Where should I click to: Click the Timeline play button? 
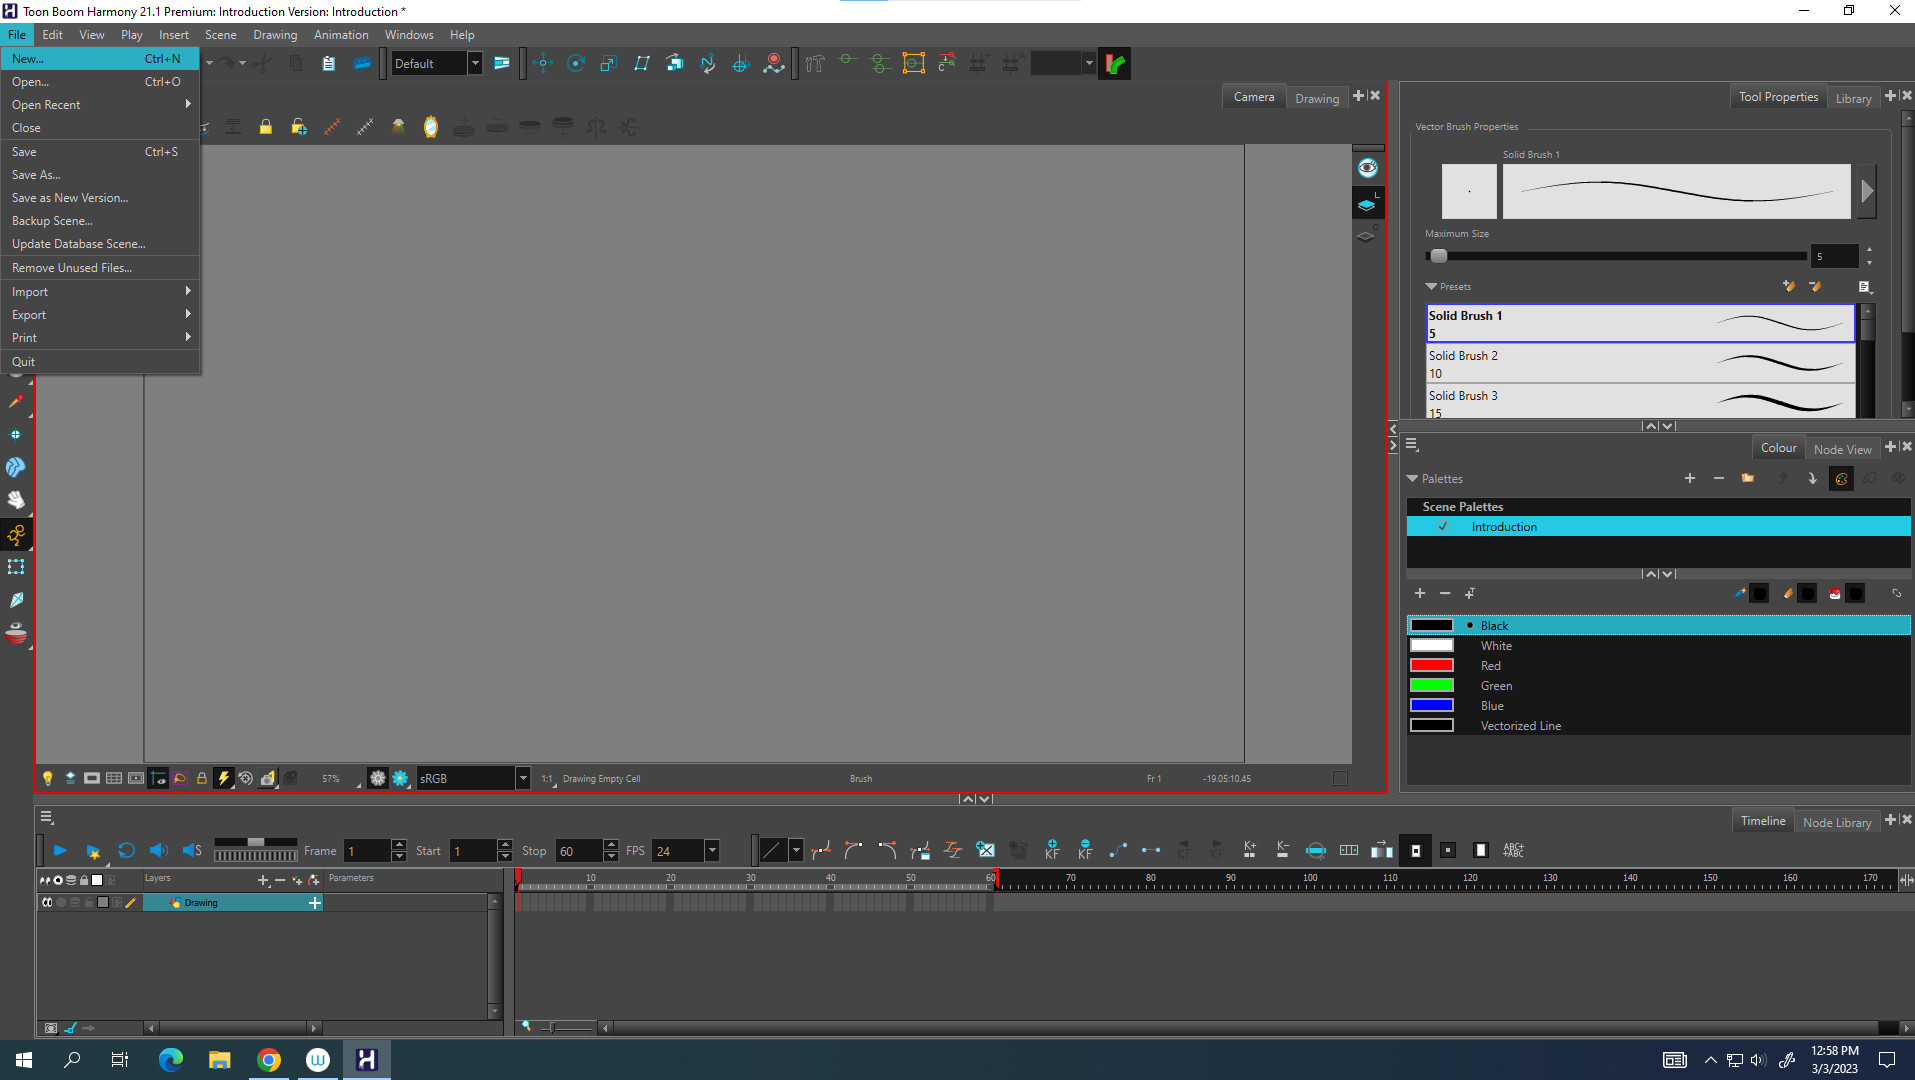click(60, 850)
